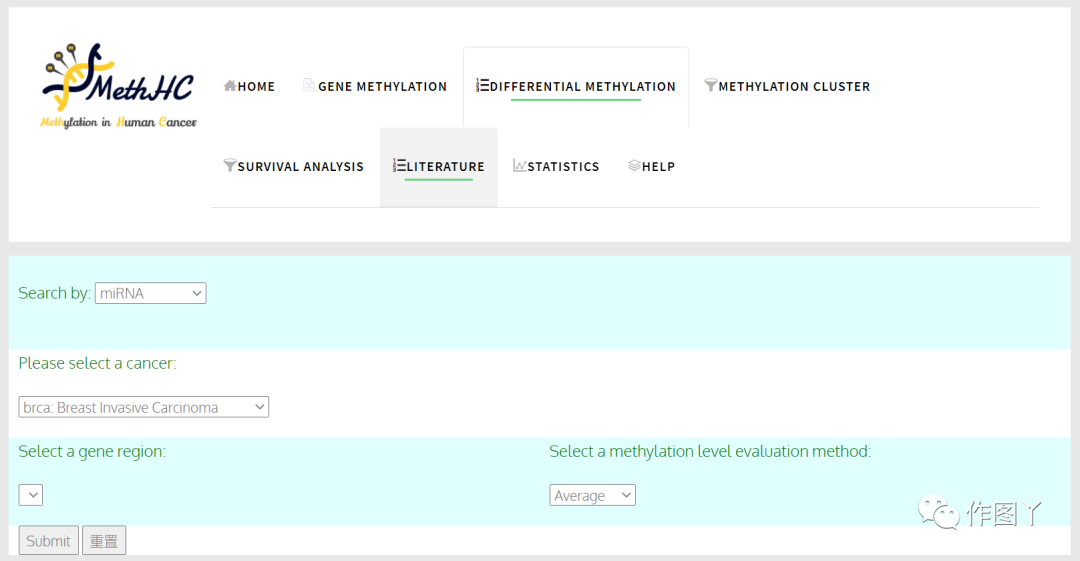Image resolution: width=1080 pixels, height=561 pixels.
Task: Click the Submit button
Action: (x=48, y=540)
